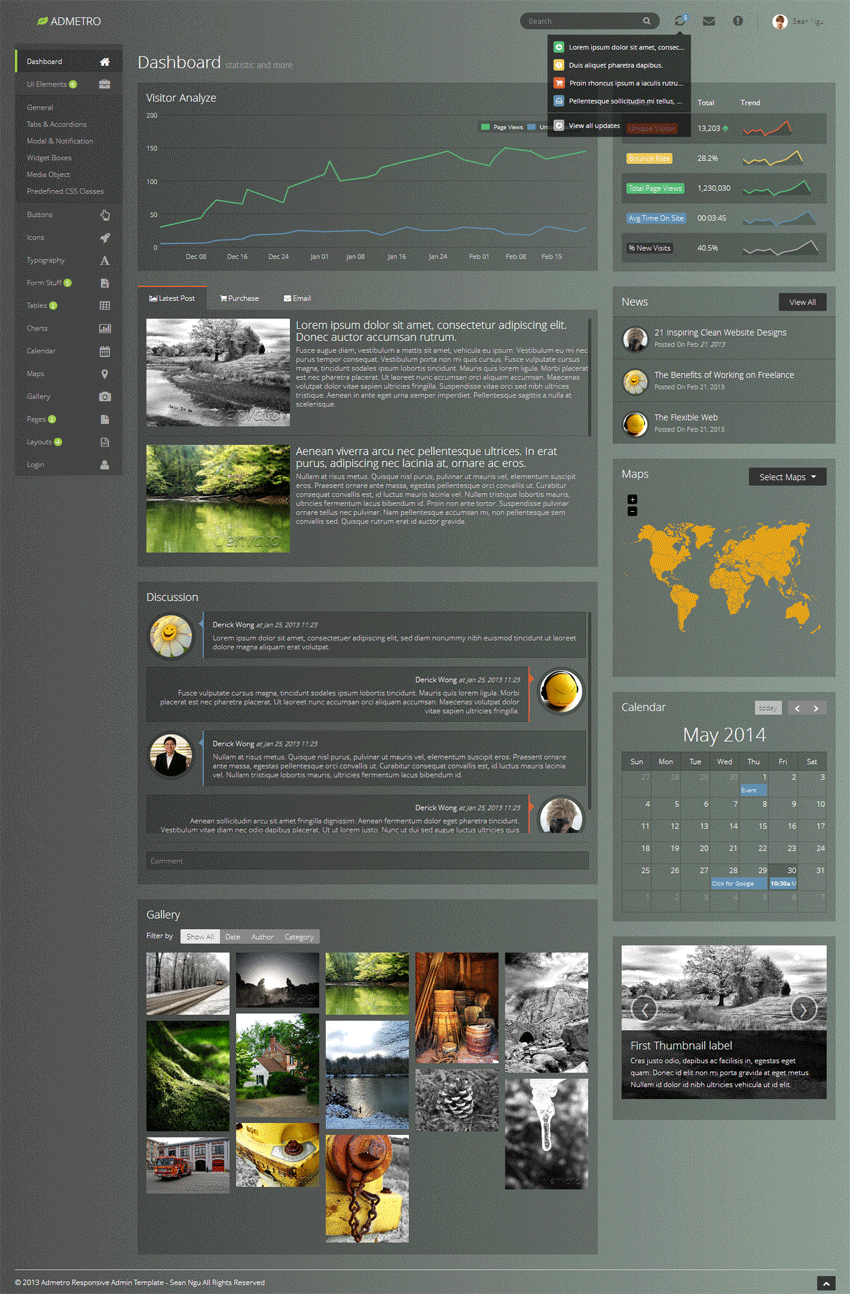
Task: Collapse the UI Elements sidebar section
Action: pyautogui.click(x=68, y=85)
